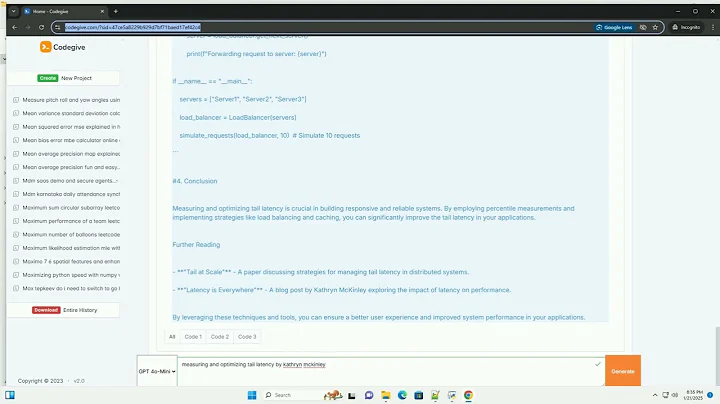Open Microsoft Store from taskbar

tap(419, 395)
